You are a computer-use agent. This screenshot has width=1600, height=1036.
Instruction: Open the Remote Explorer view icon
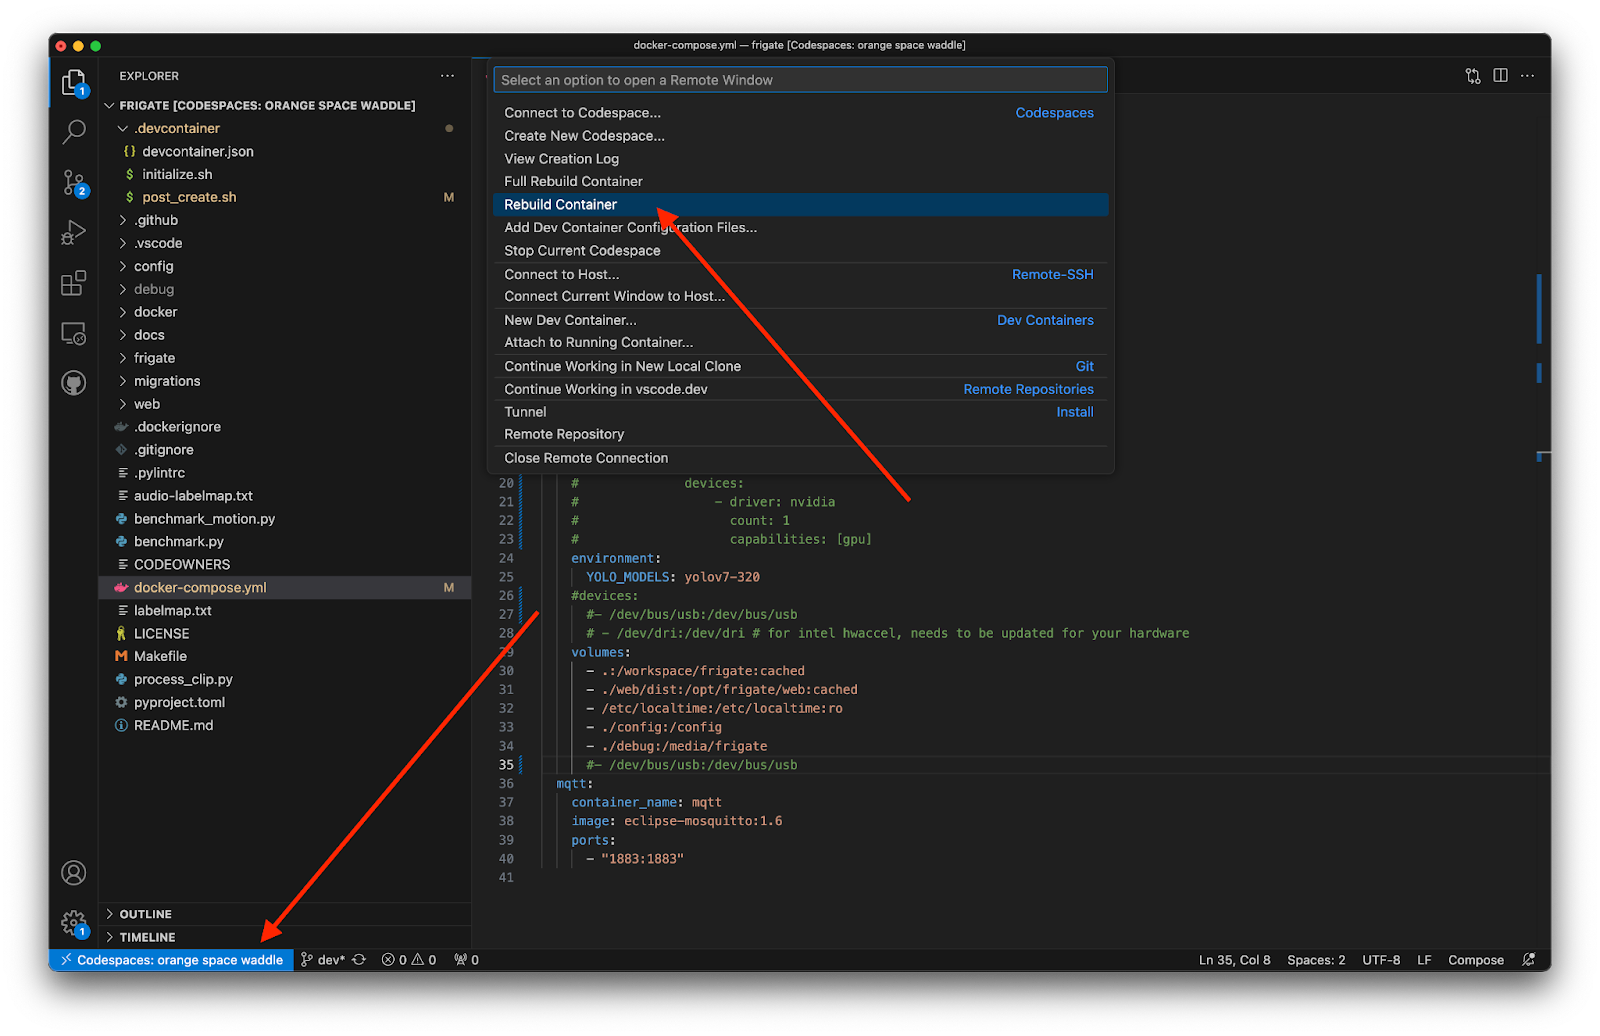coord(74,333)
